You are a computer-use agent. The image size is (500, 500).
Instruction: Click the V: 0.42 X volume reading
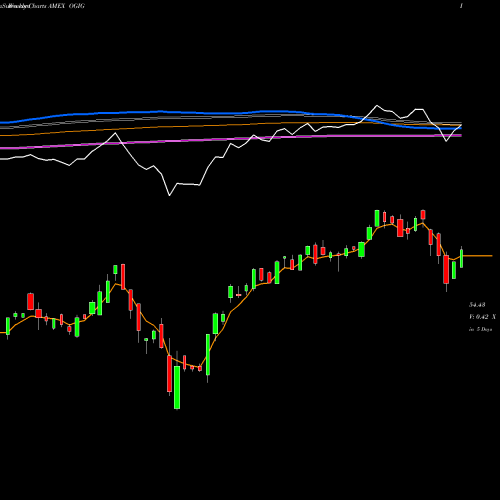pyautogui.click(x=482, y=317)
